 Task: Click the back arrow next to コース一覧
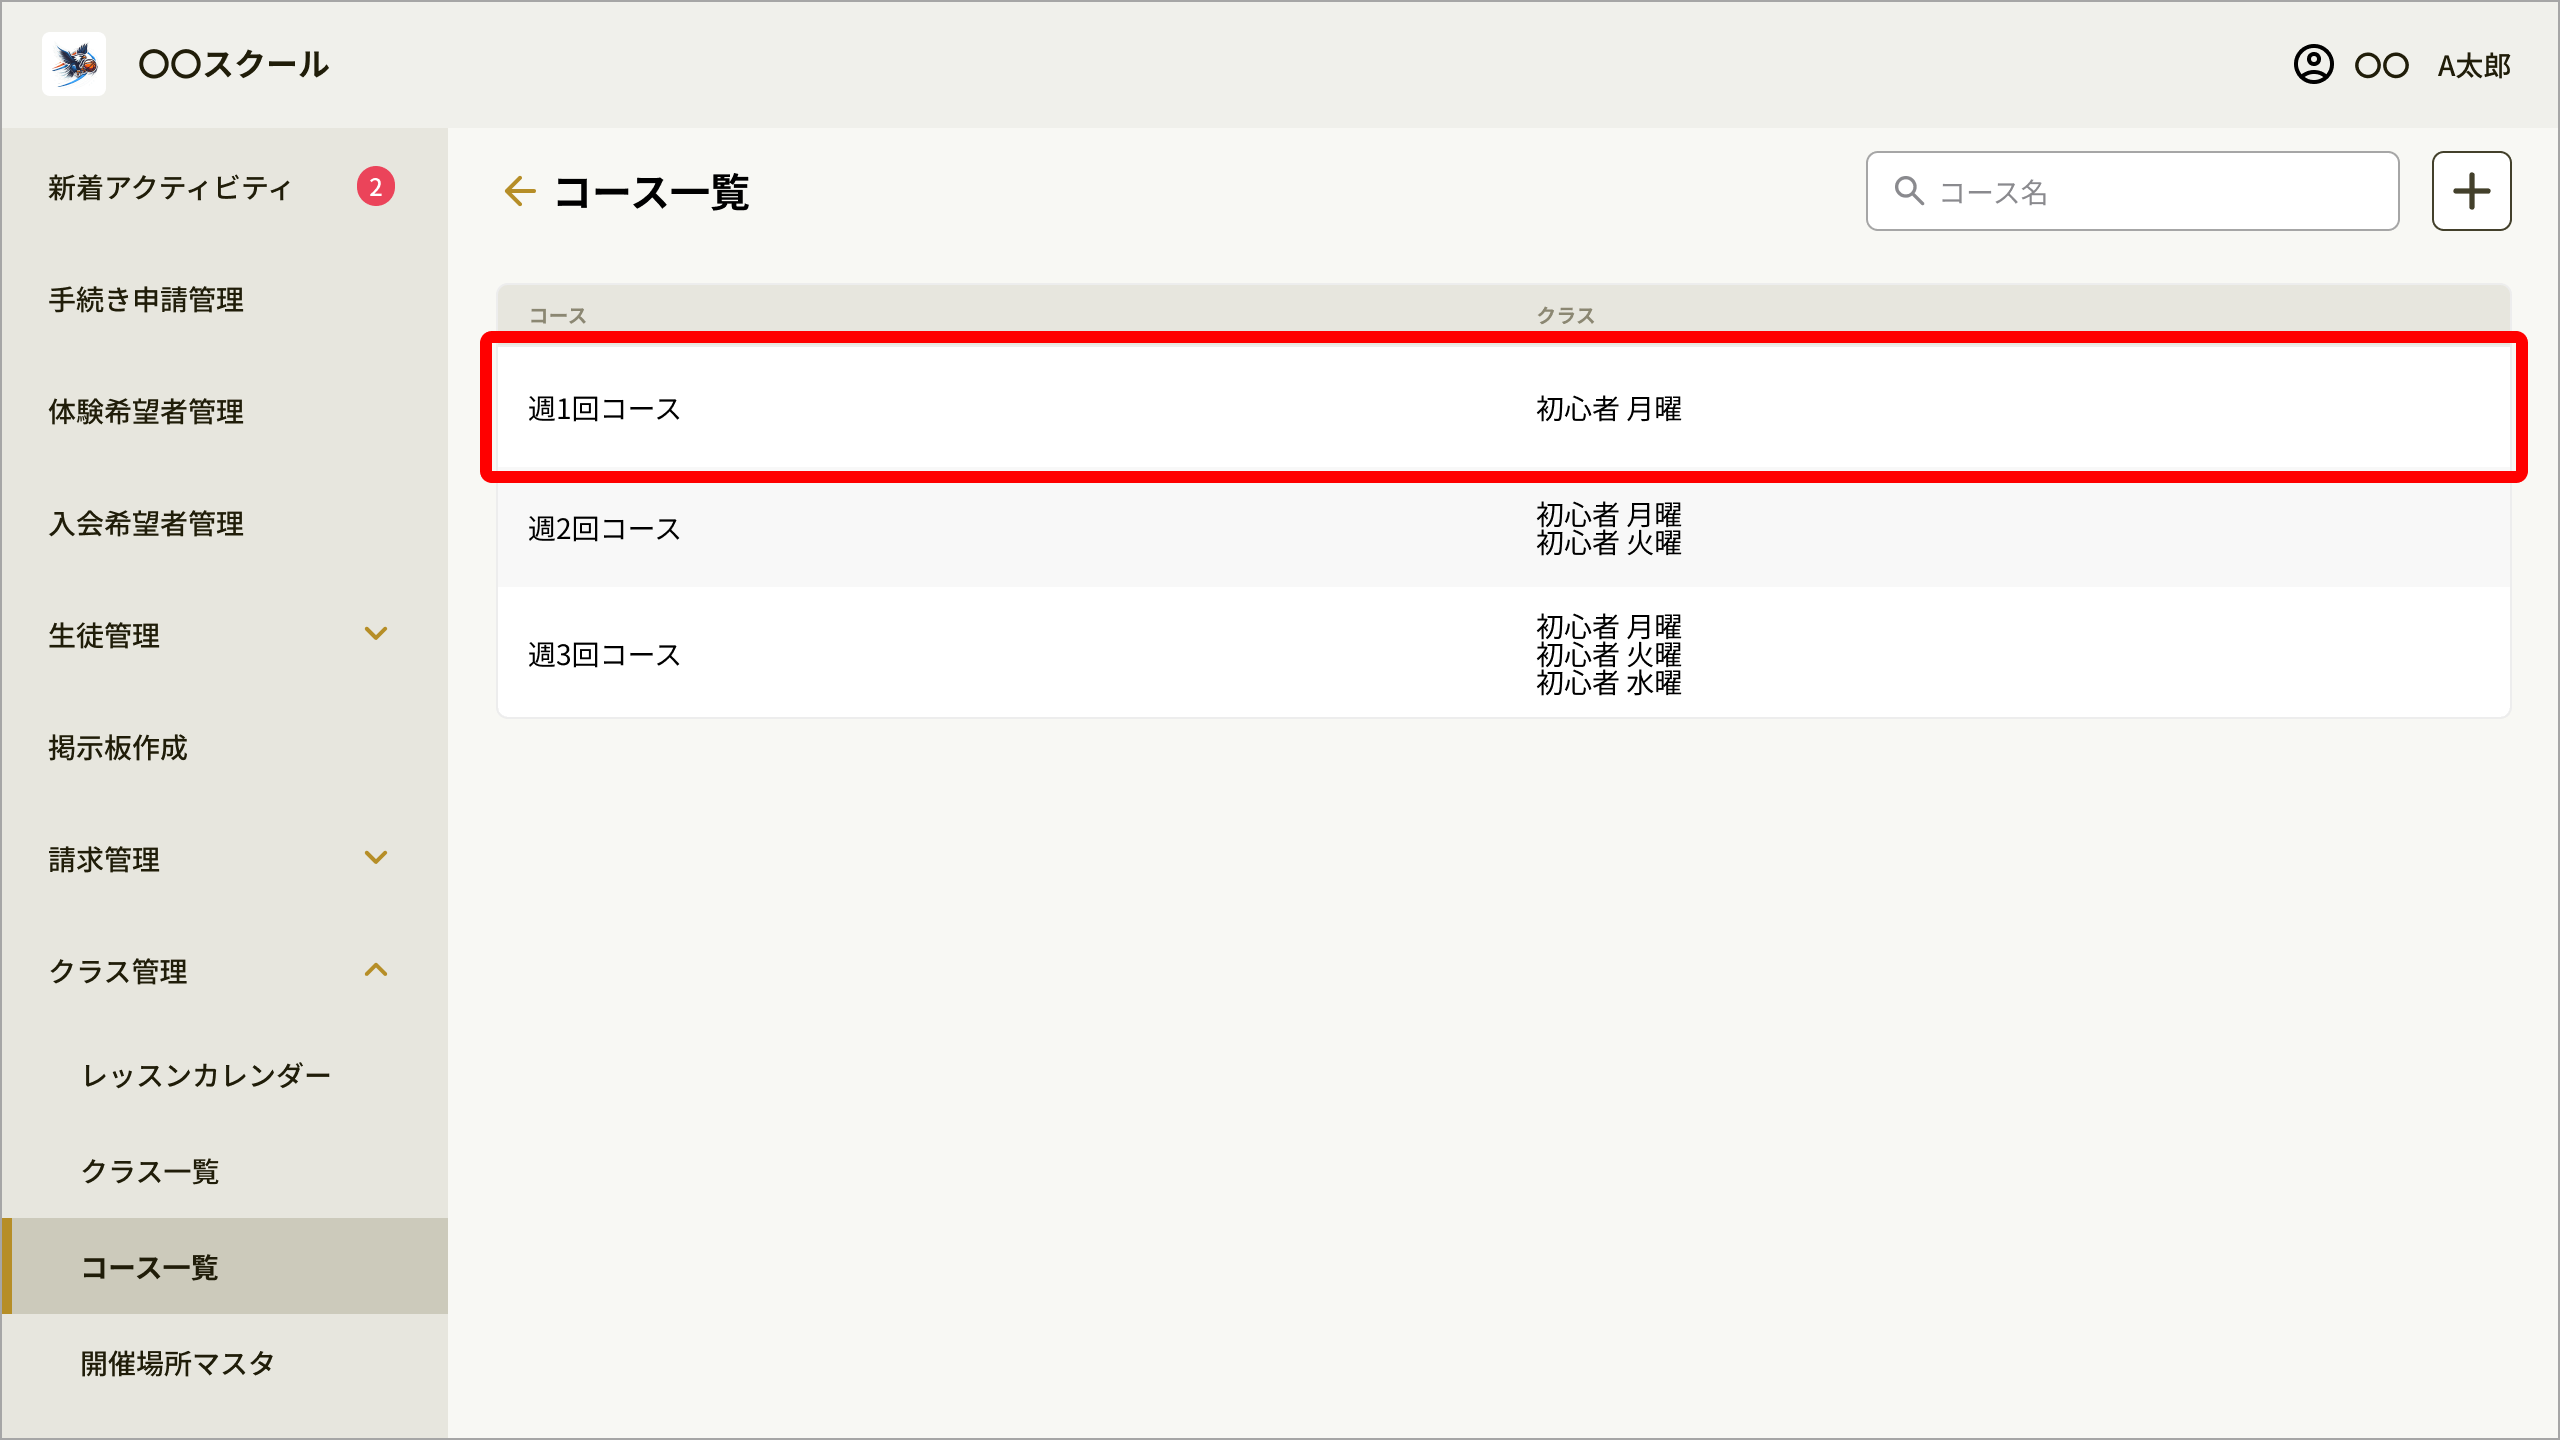pyautogui.click(x=520, y=191)
